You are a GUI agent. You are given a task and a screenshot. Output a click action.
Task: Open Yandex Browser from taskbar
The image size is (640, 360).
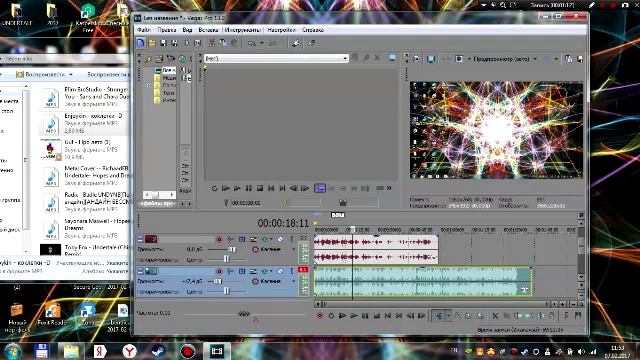coord(129,351)
